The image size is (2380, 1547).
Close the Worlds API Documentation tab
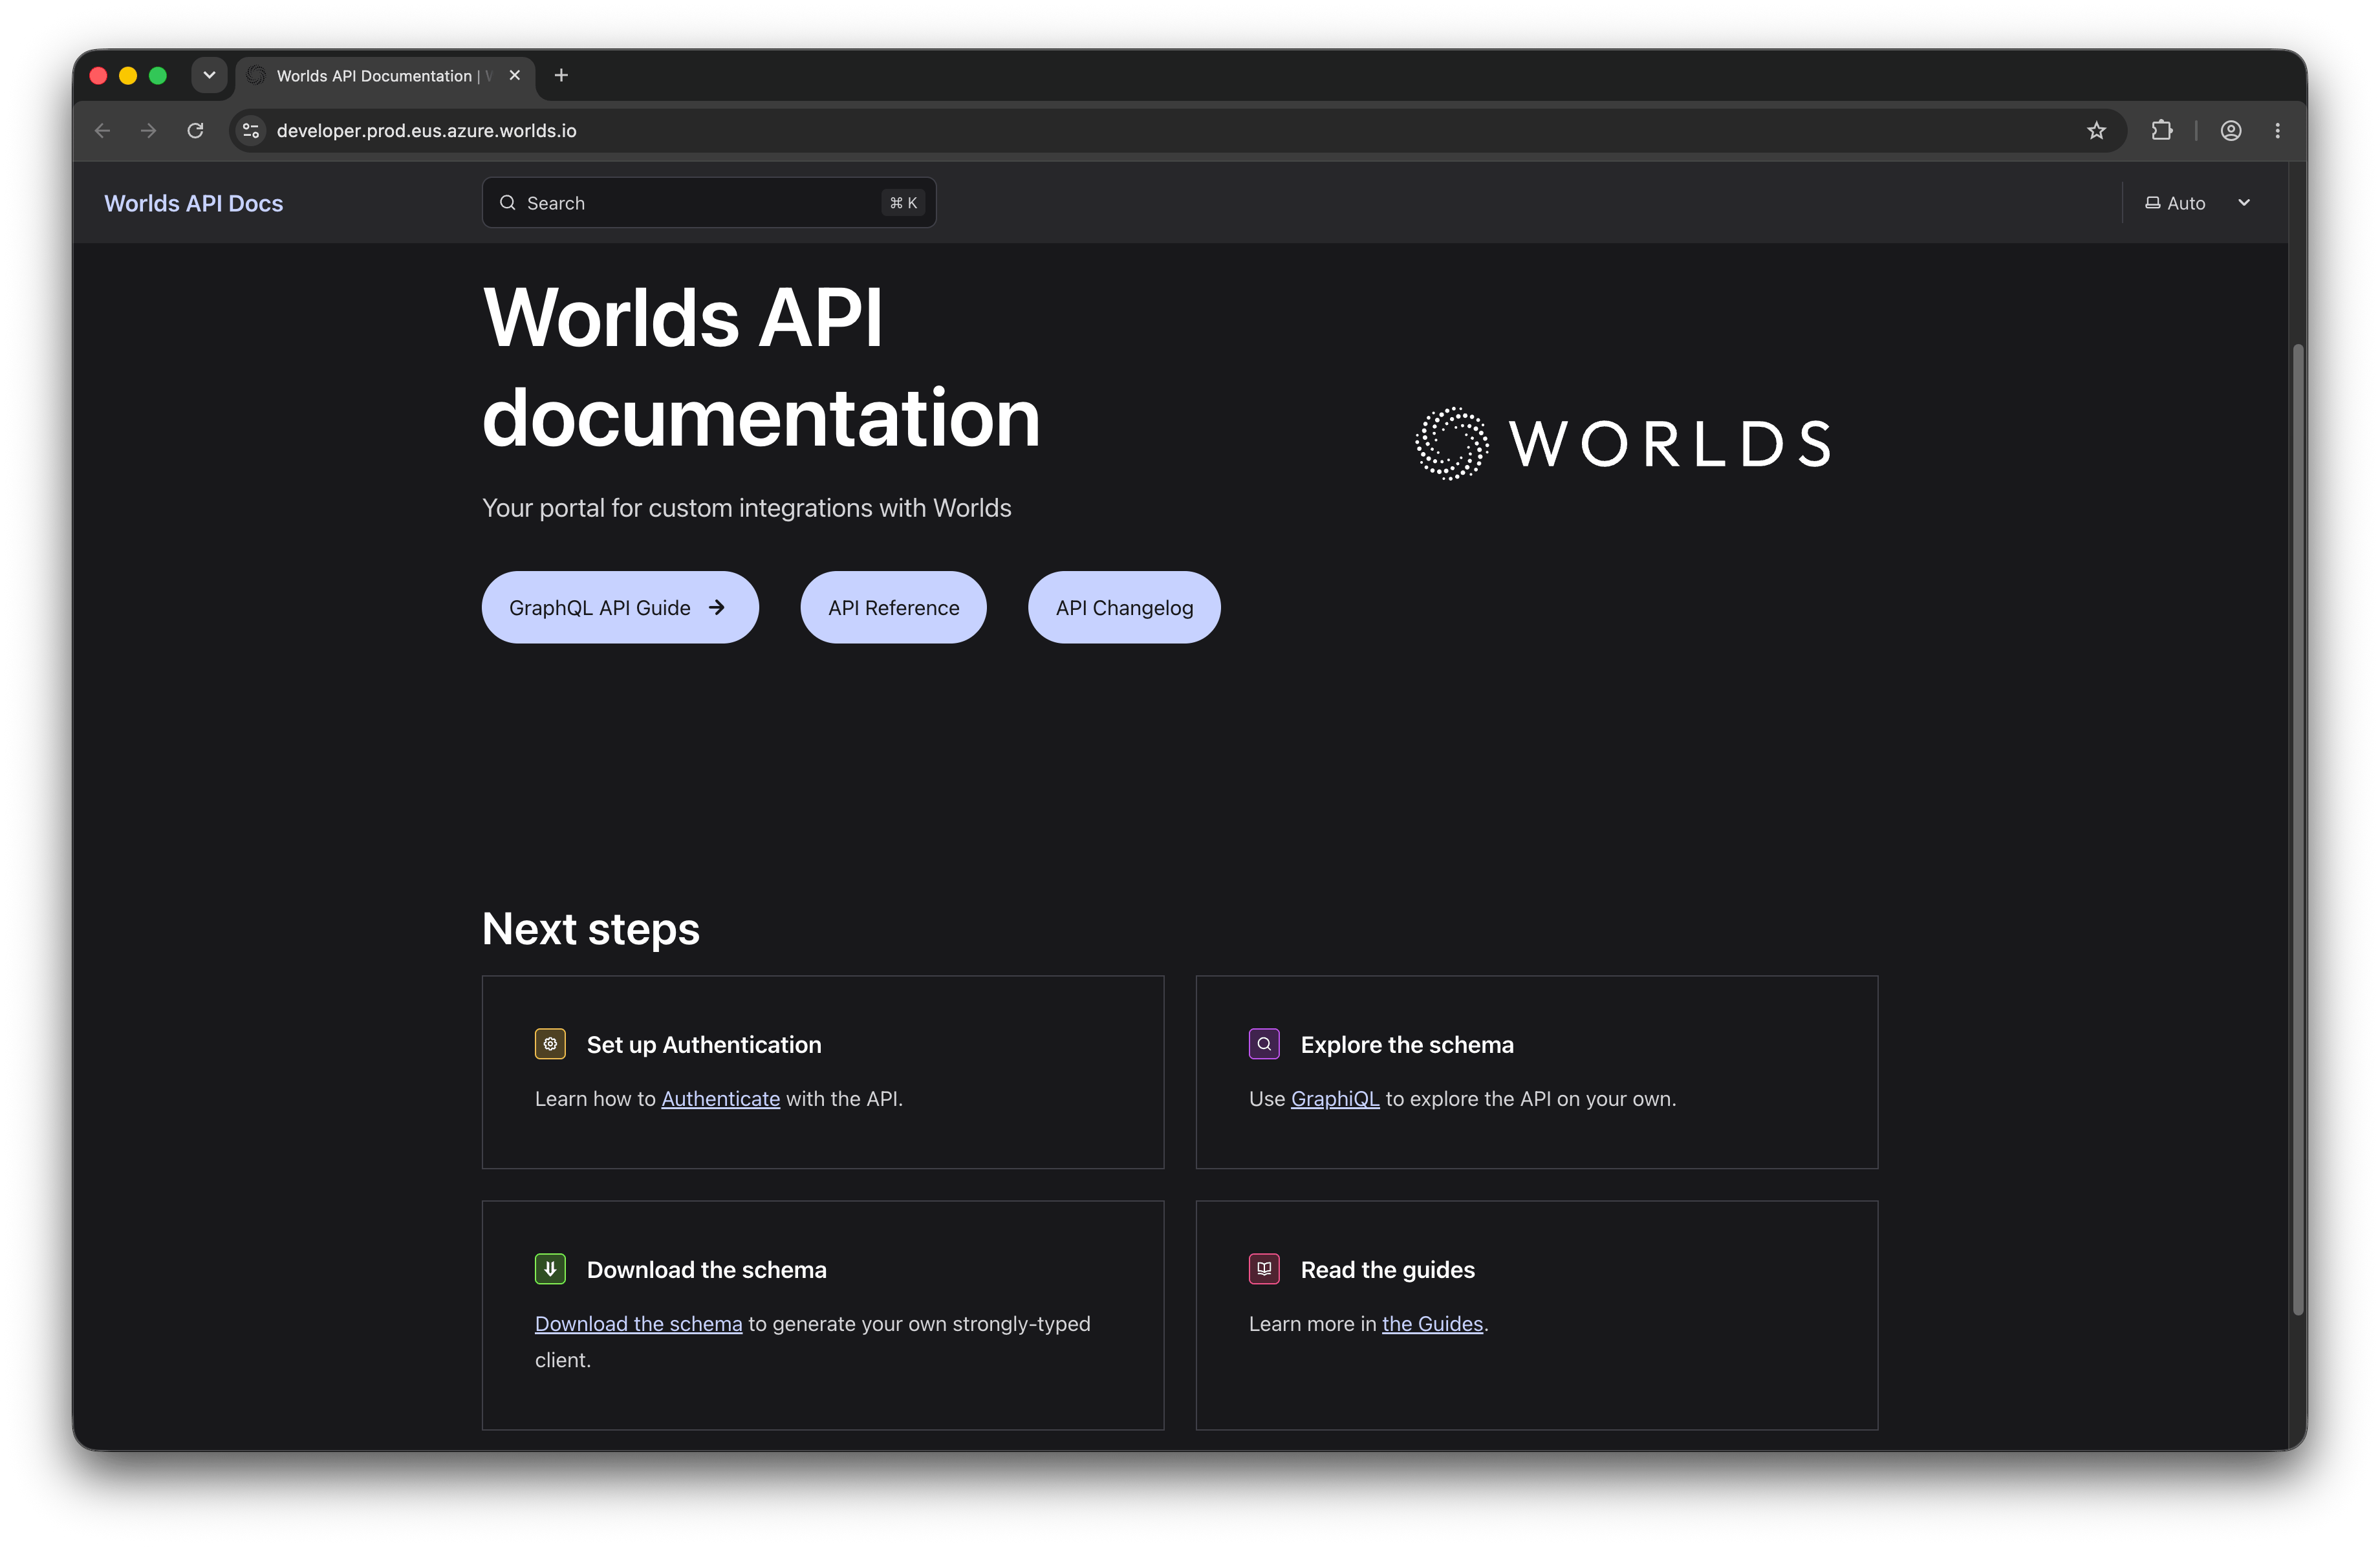514,75
